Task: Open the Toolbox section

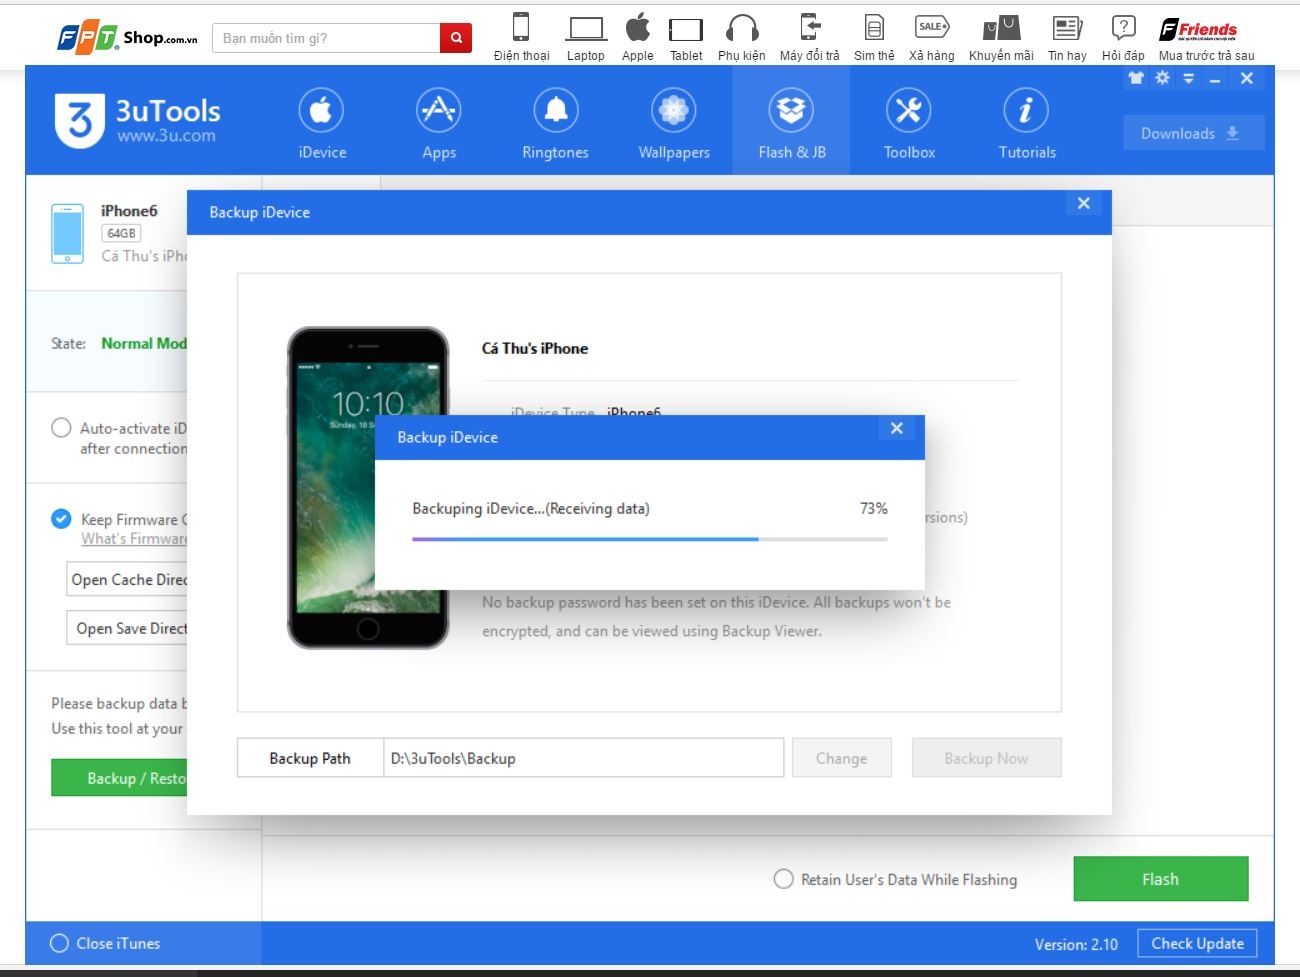Action: [x=908, y=122]
